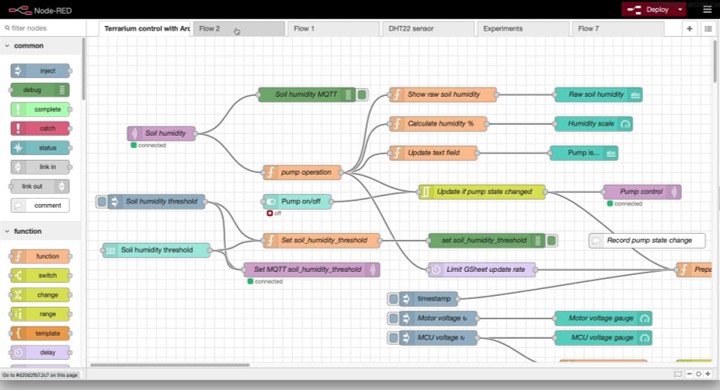Select Update if pump state changed node
The image size is (720, 390).
(482, 192)
